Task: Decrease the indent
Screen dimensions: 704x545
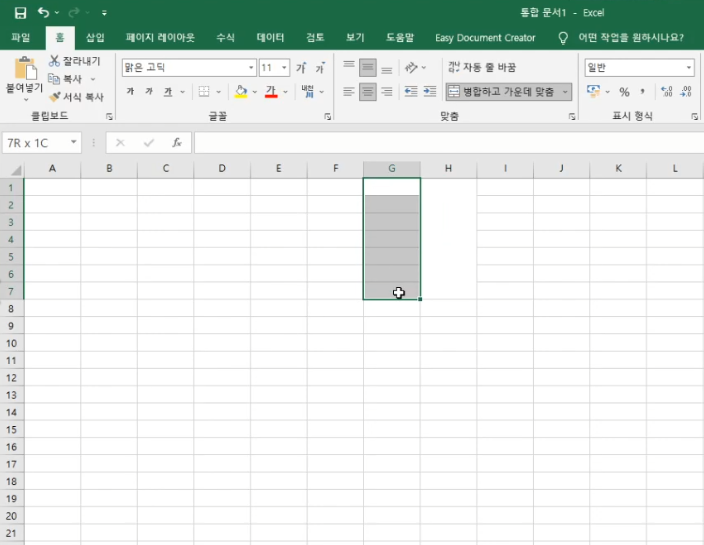Action: [411, 92]
